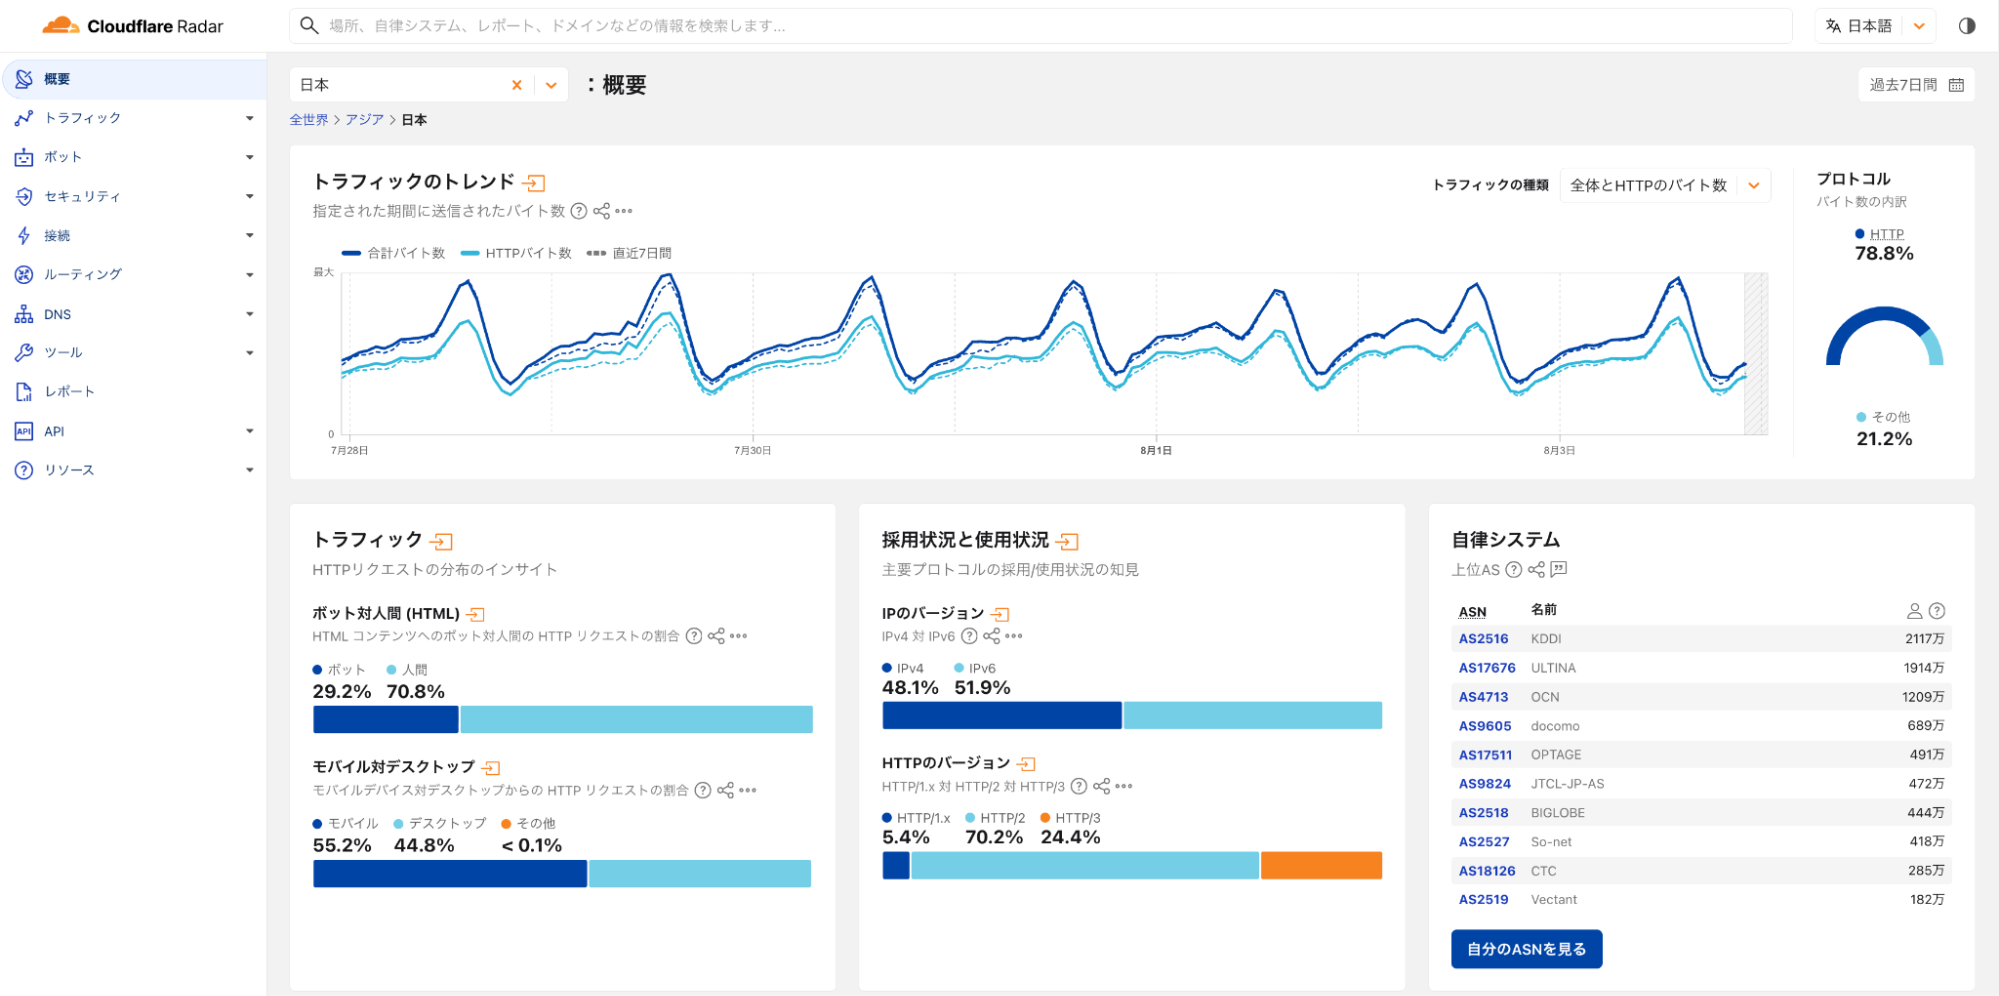Open the IPのバージョン detail arrow
The height and width of the screenshot is (996, 1999).
pos(1000,614)
